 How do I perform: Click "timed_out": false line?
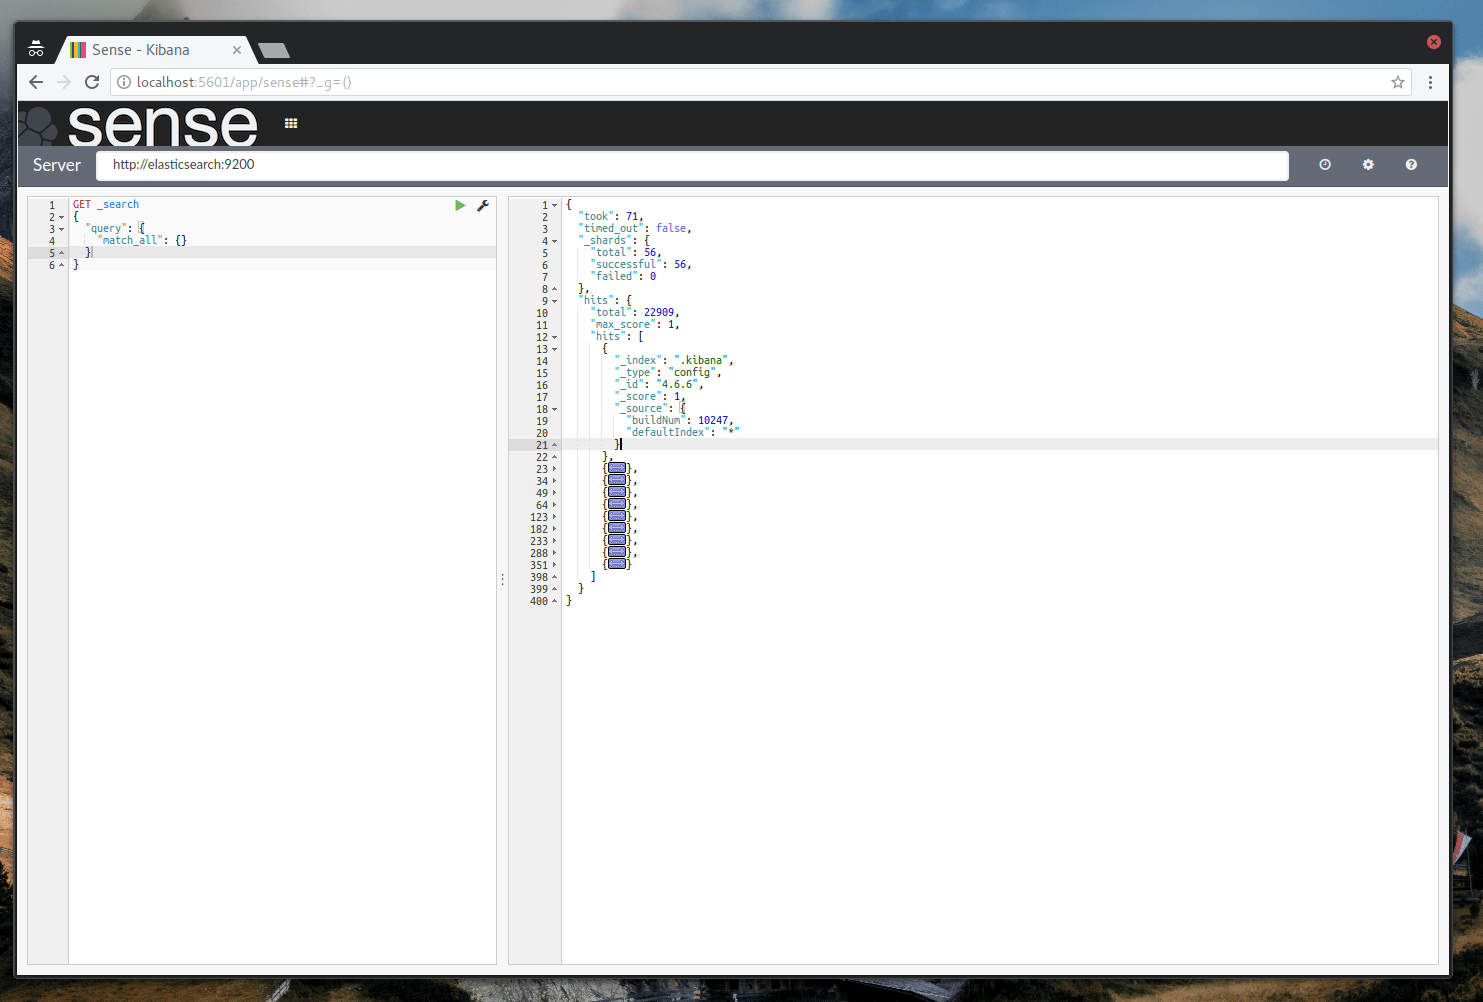click(635, 228)
